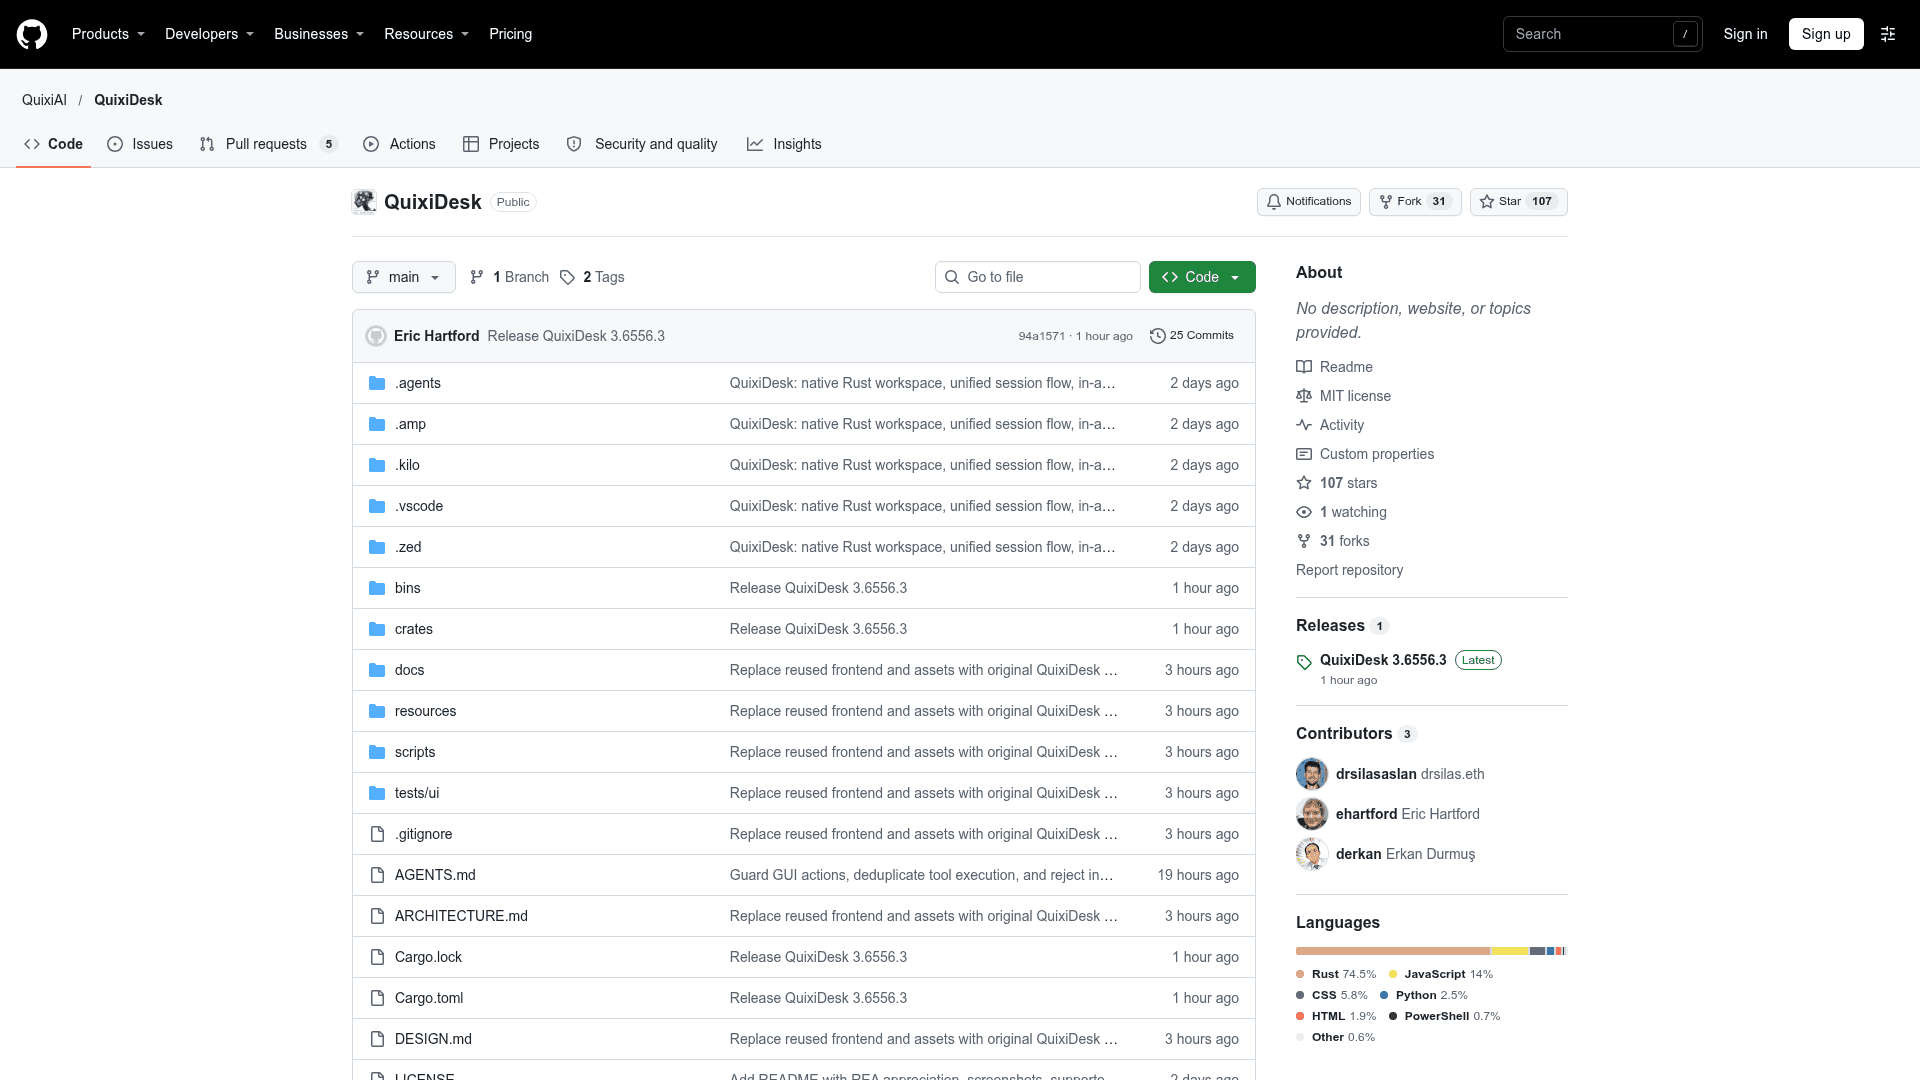Click the .gitignore file icon
Image resolution: width=1920 pixels, height=1080 pixels.
tap(377, 834)
